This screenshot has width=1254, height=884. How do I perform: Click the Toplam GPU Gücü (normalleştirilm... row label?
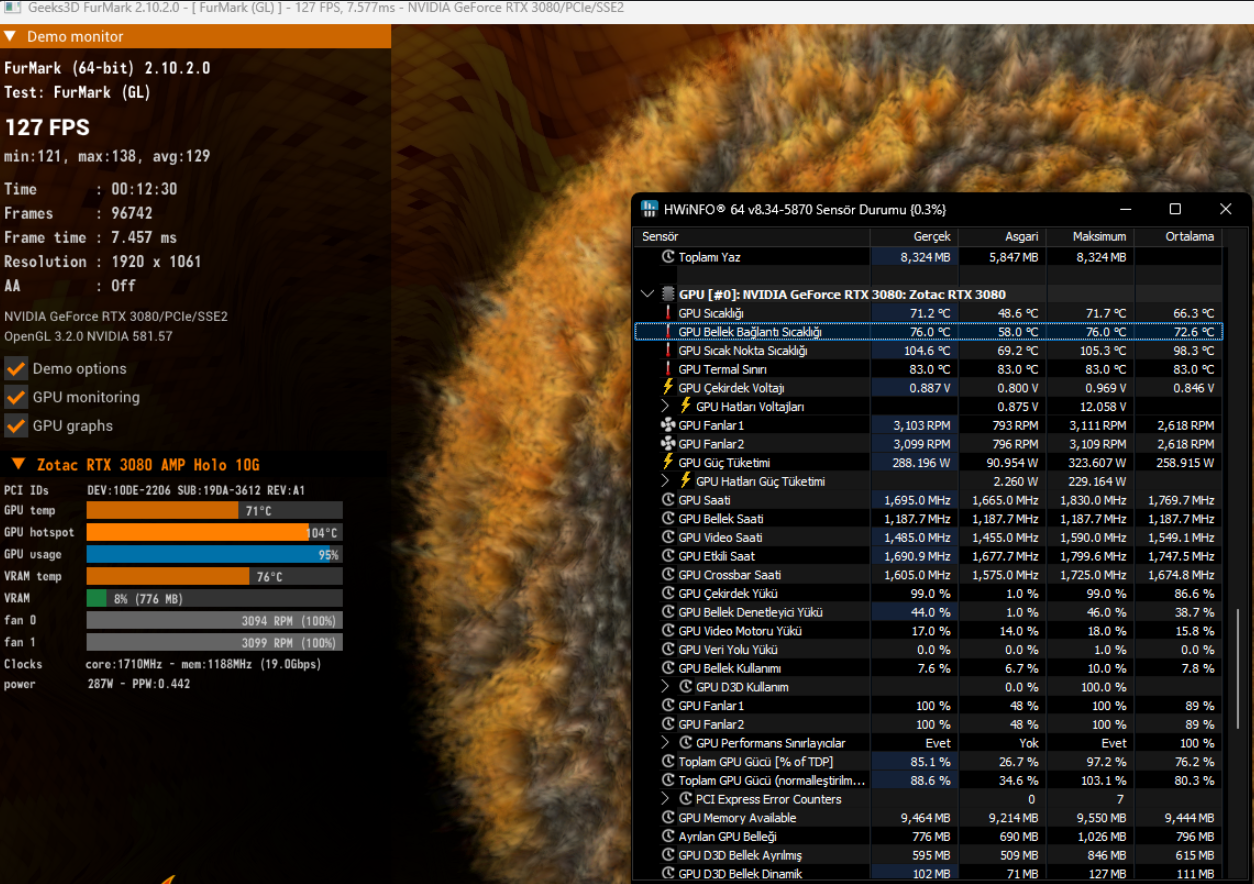point(772,781)
